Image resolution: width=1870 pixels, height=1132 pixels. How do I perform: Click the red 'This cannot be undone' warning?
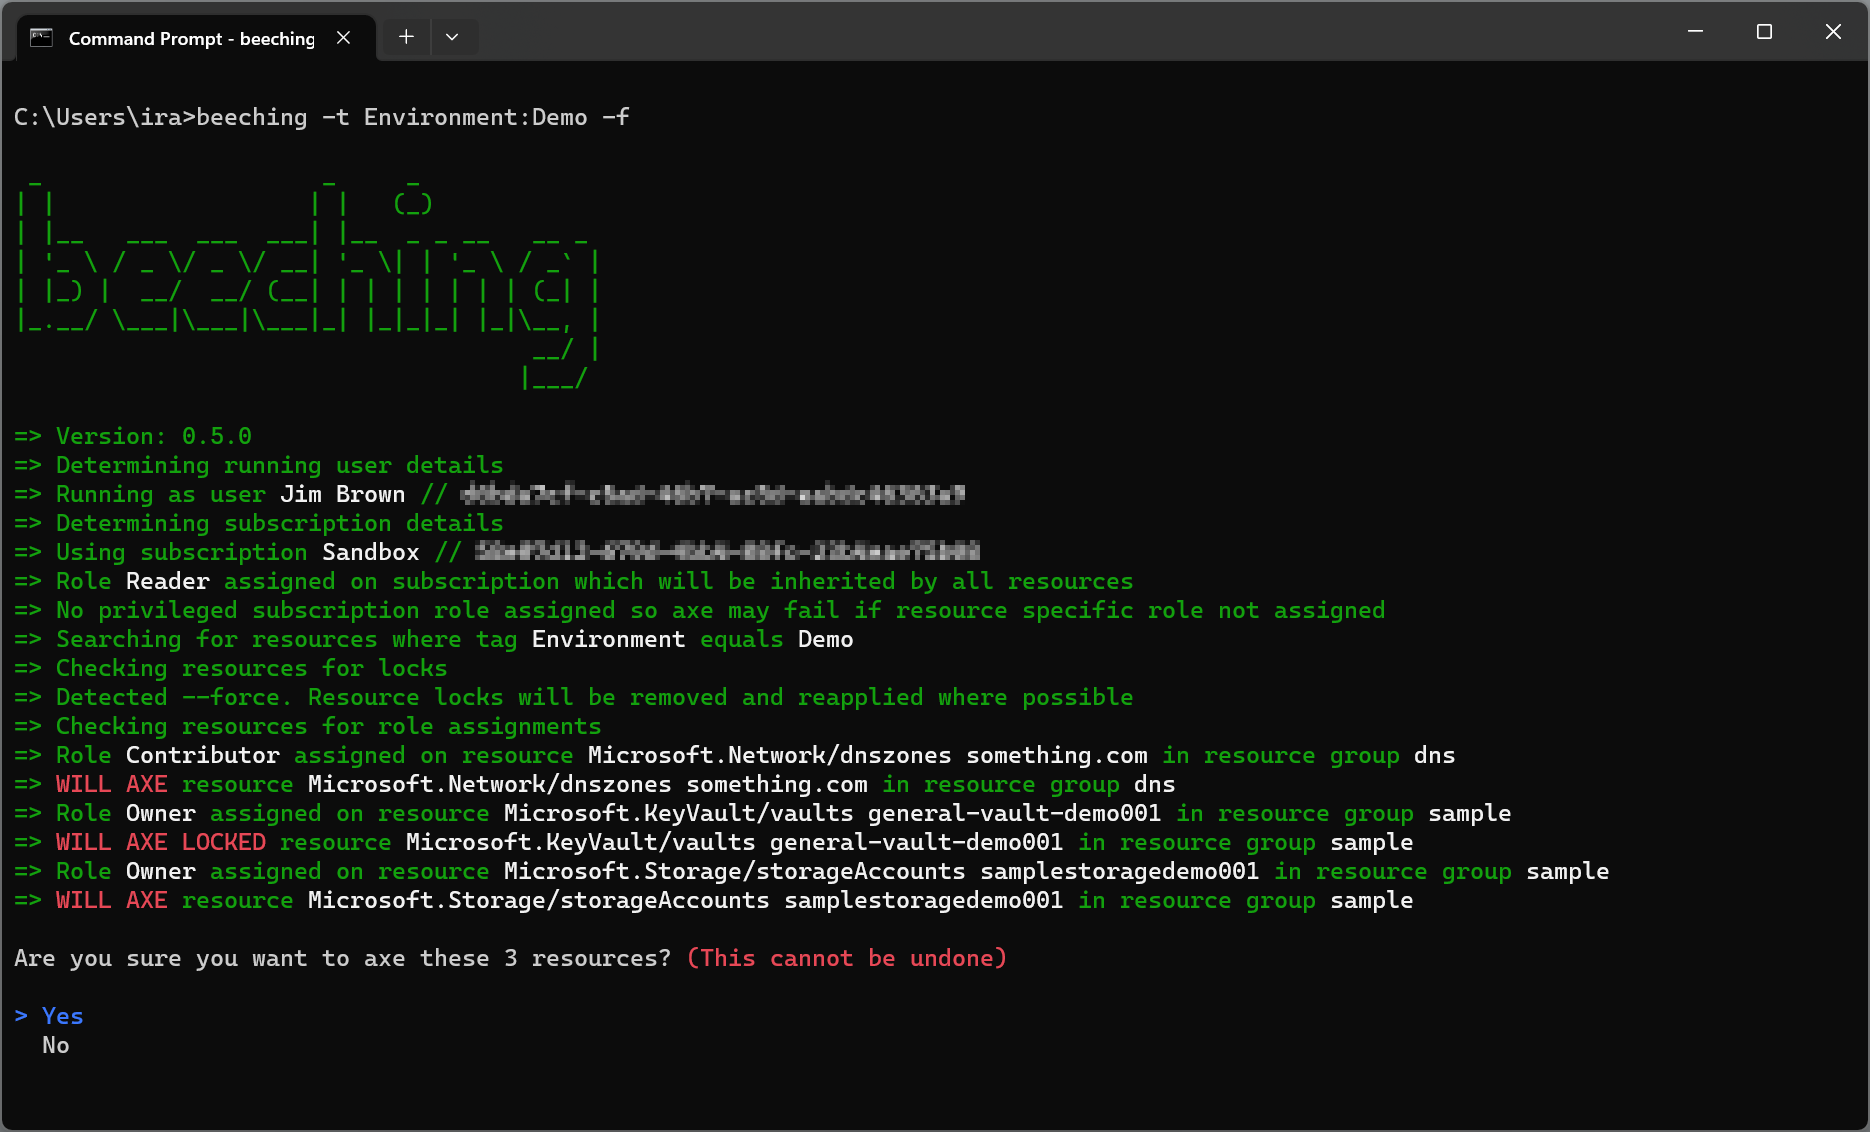coord(847,958)
